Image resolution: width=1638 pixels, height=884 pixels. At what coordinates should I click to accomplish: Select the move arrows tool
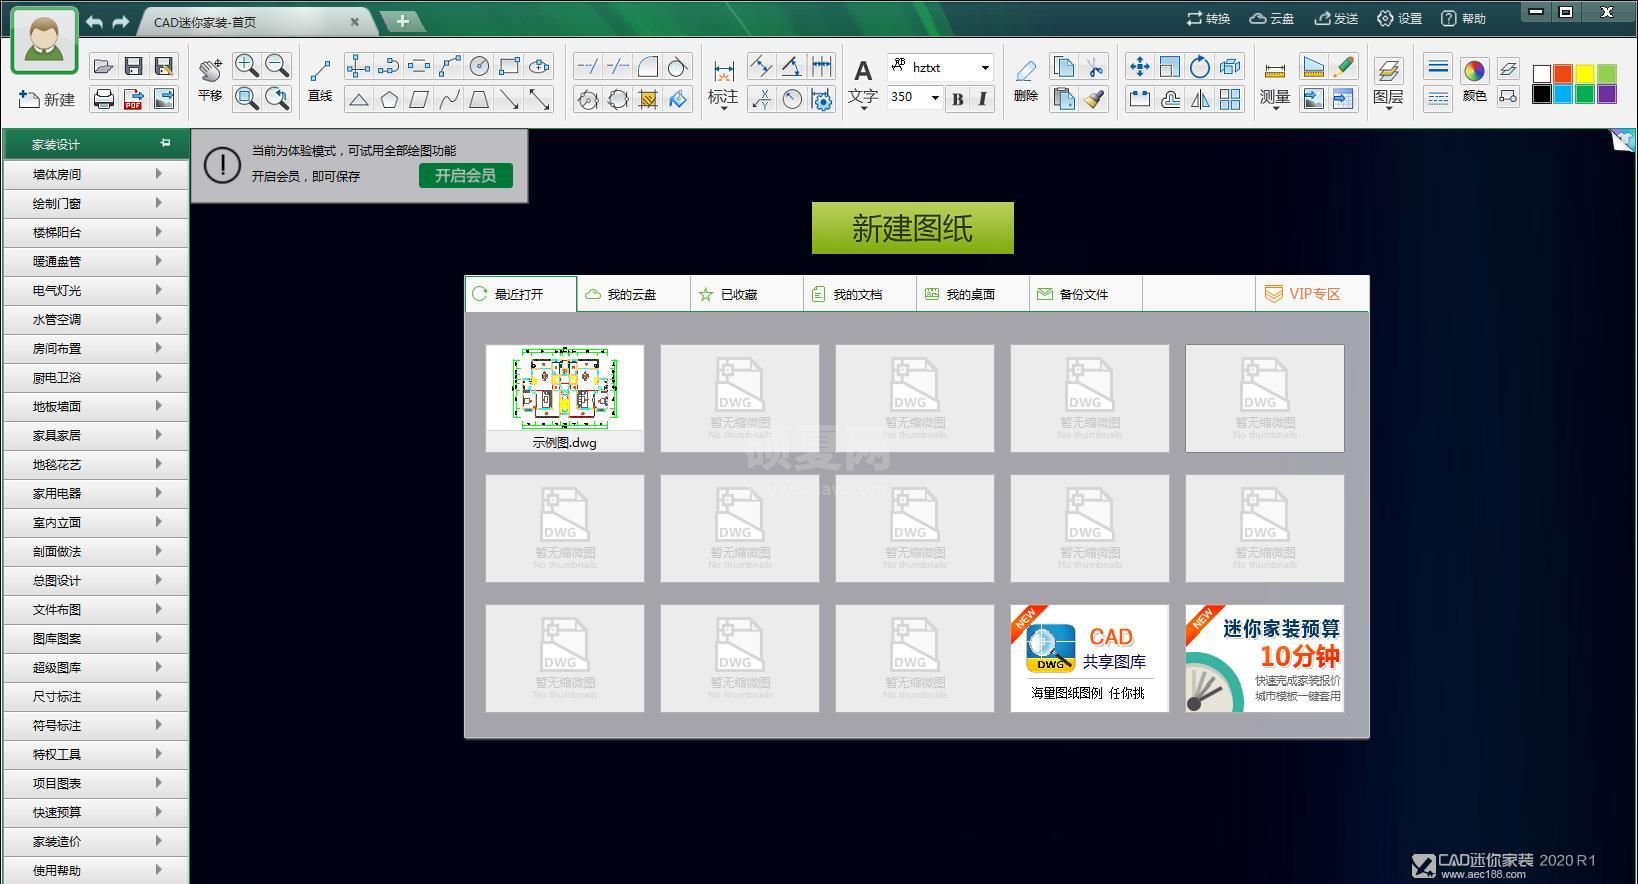click(x=1139, y=66)
